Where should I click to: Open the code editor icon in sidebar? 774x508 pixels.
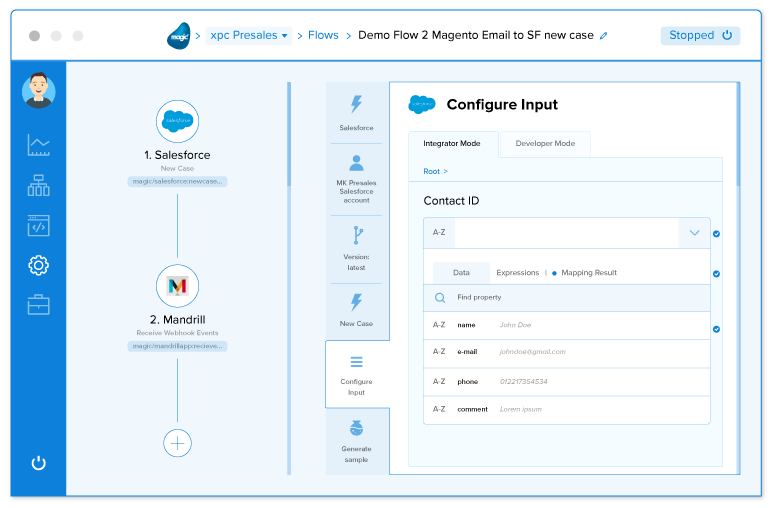pos(38,225)
